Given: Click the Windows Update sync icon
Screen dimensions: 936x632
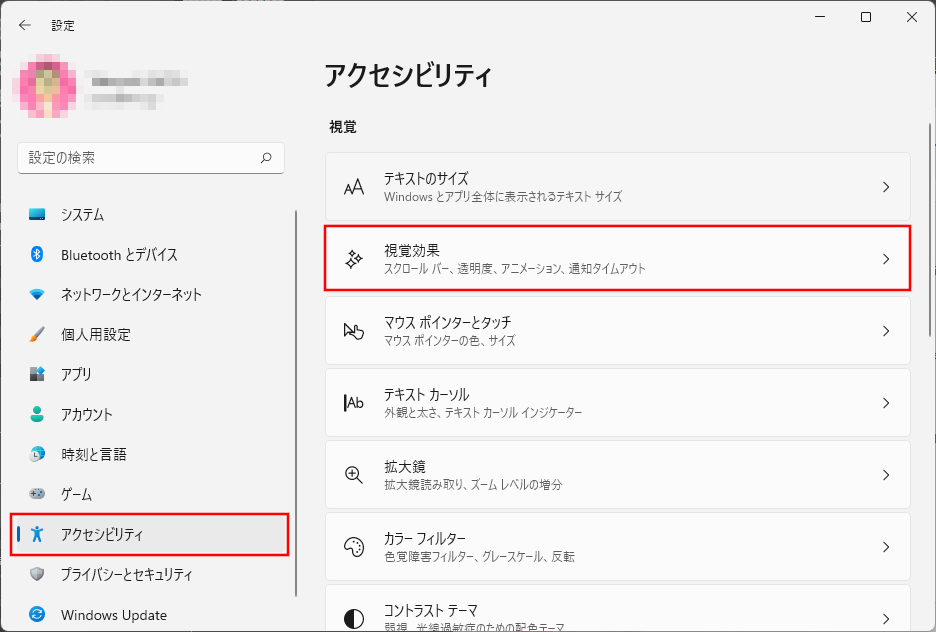Looking at the screenshot, I should pos(37,614).
